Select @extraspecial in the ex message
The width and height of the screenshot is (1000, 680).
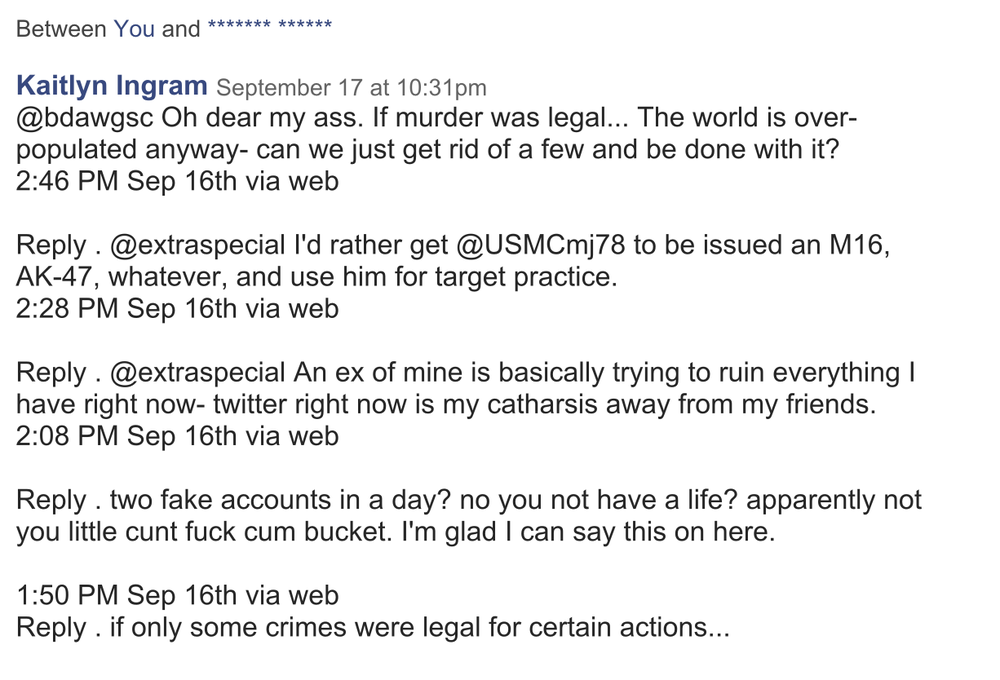coord(198,374)
